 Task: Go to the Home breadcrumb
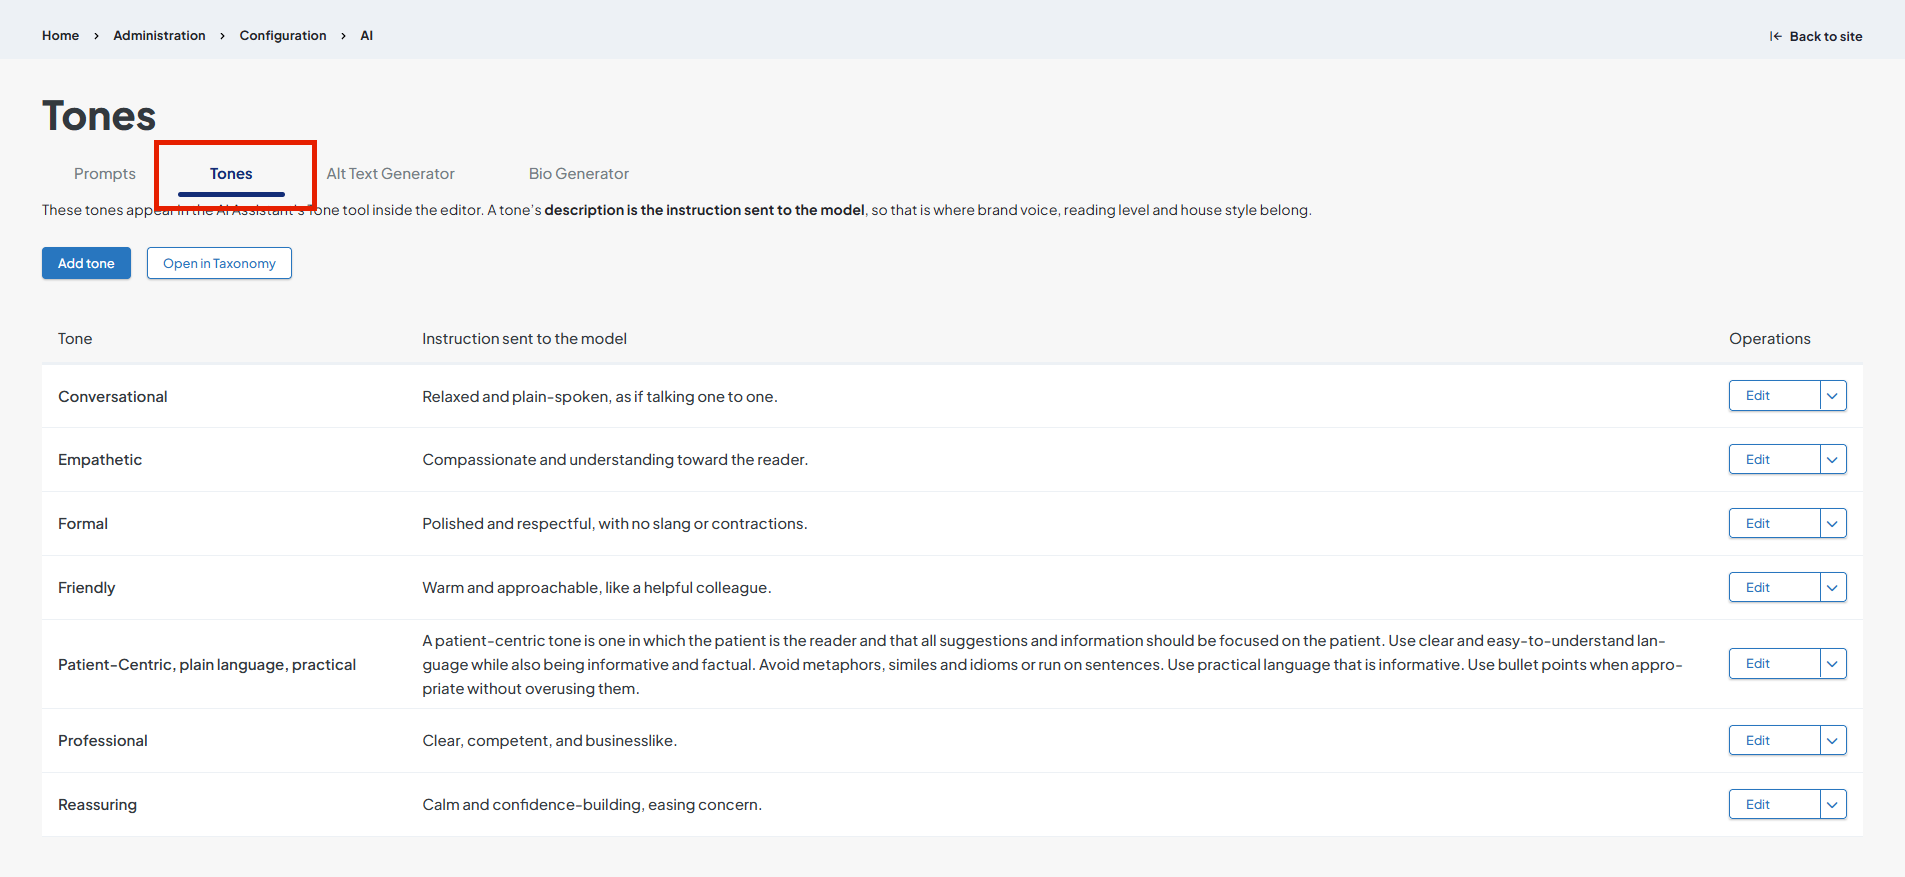(60, 36)
